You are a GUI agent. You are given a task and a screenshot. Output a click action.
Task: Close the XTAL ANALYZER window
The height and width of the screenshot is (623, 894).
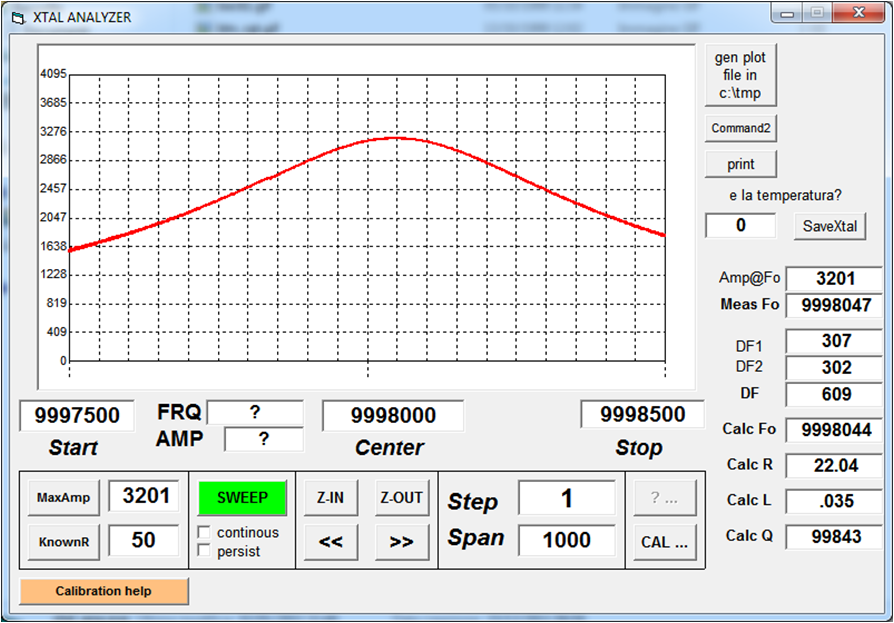[x=859, y=13]
